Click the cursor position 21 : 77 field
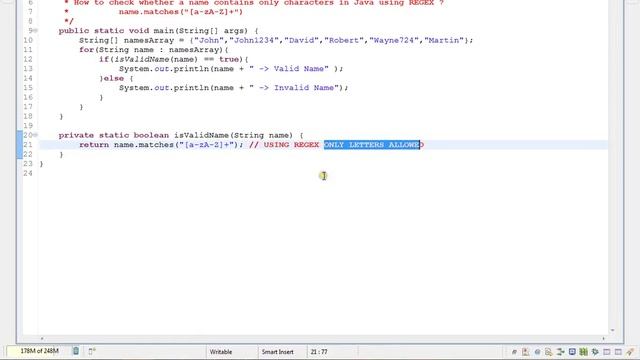The width and height of the screenshot is (640, 360). (319, 351)
